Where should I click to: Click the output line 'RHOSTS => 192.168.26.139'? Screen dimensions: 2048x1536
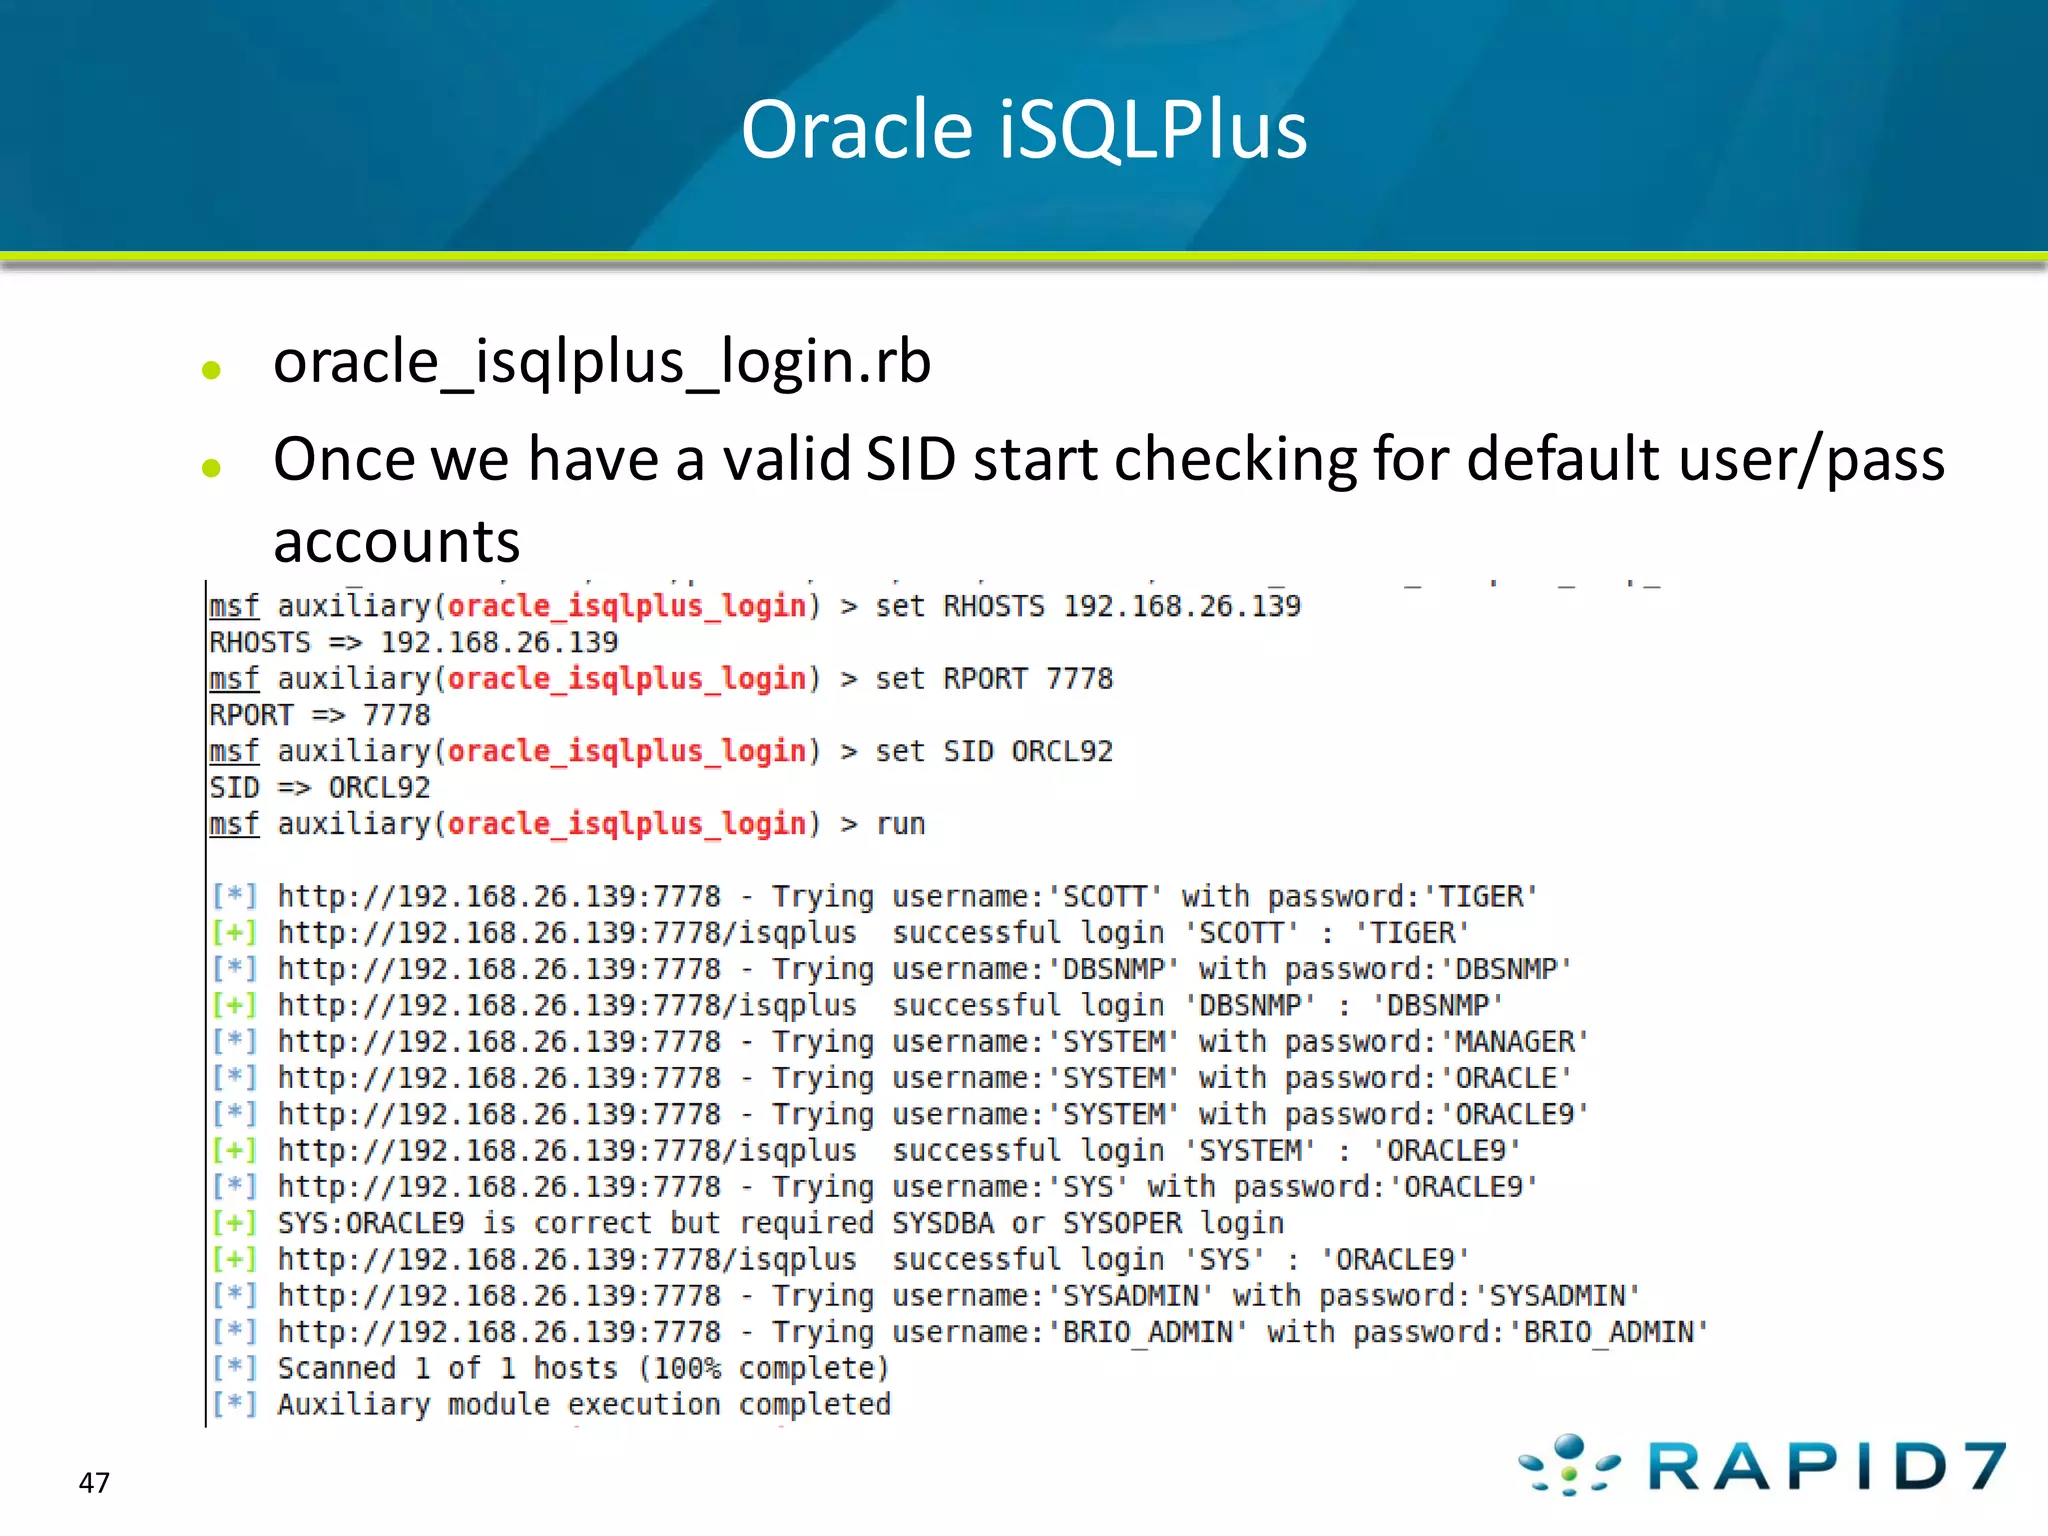pyautogui.click(x=413, y=642)
